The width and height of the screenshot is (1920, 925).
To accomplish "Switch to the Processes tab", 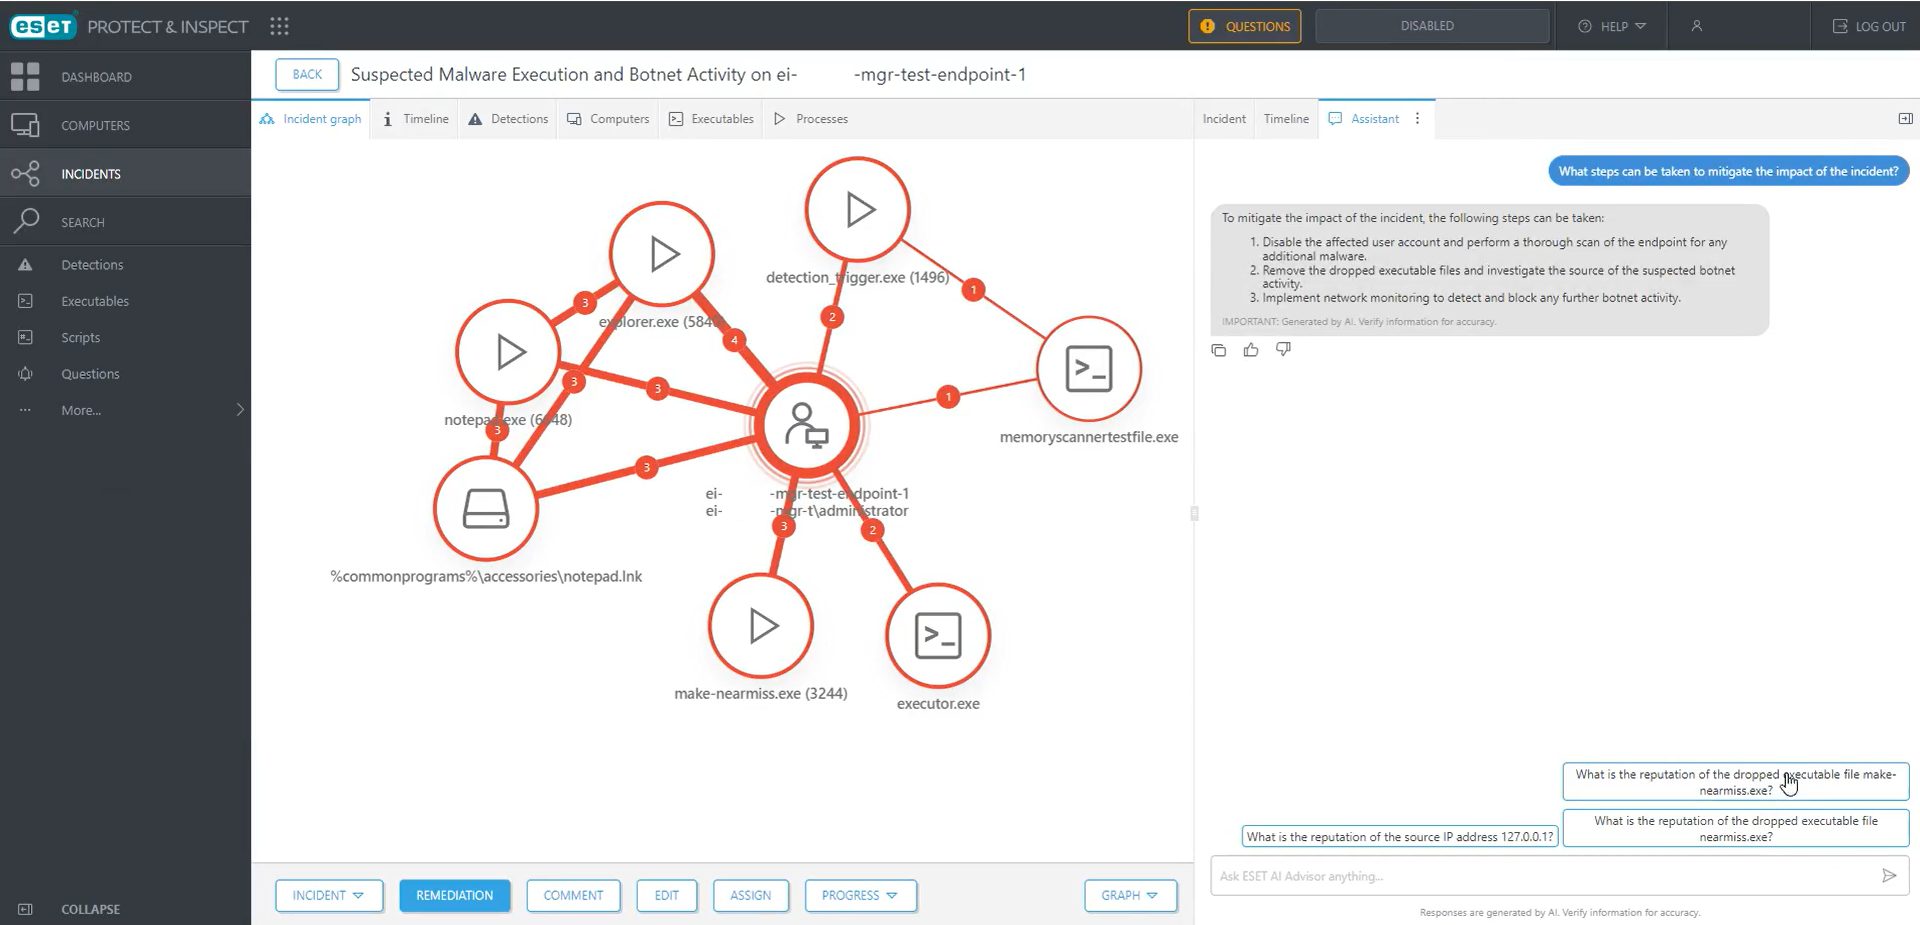I will [x=811, y=118].
